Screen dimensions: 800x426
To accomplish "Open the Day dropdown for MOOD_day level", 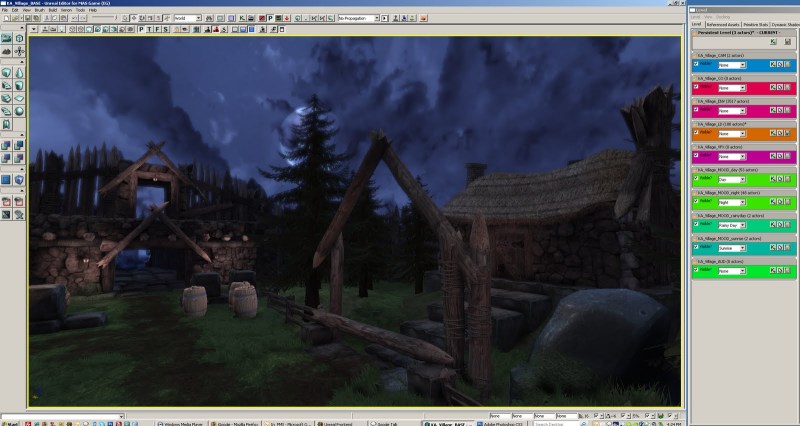I will coord(732,180).
